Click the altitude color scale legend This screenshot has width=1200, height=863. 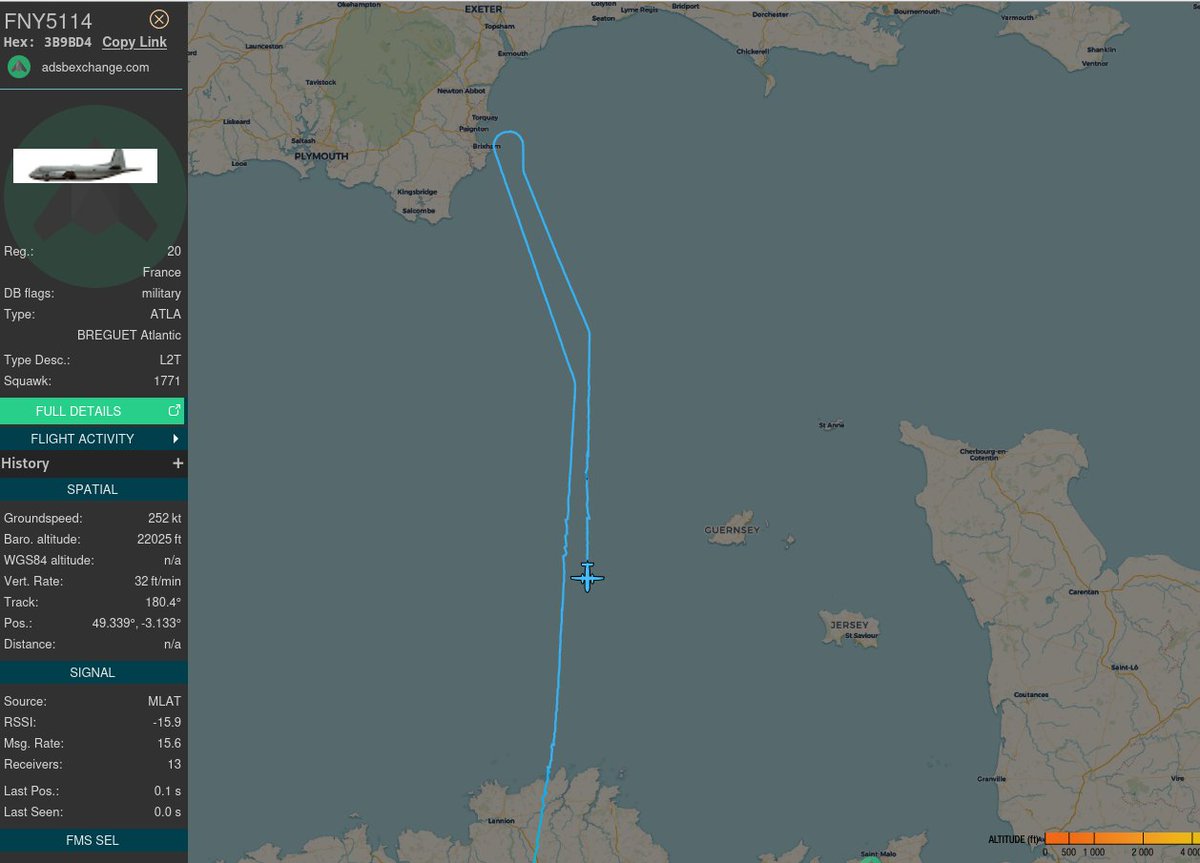pyautogui.click(x=1120, y=839)
